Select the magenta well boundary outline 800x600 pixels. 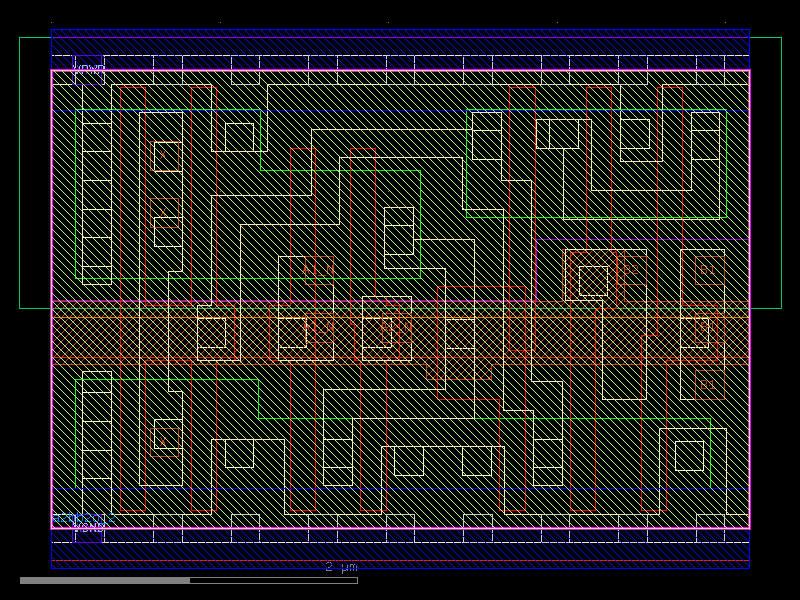pos(53,300)
